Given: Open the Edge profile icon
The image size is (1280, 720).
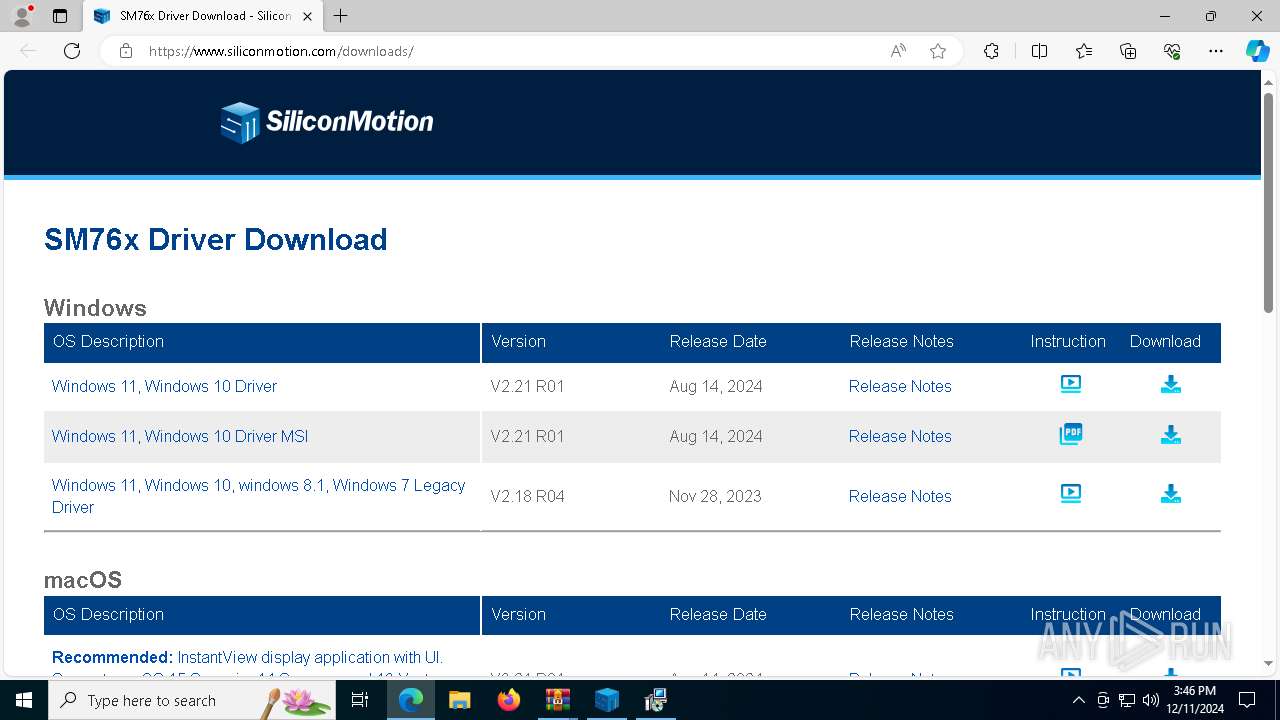Looking at the screenshot, I should point(22,16).
